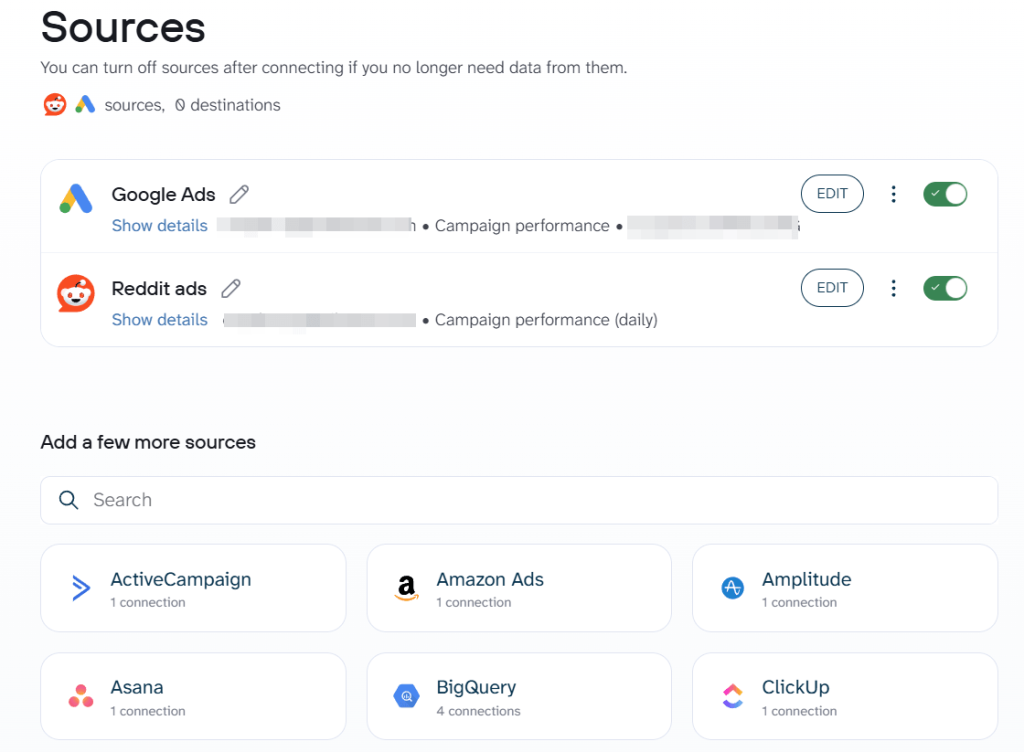Image resolution: width=1024 pixels, height=752 pixels.
Task: Select the ActiveCampaign source icon
Action: [80, 588]
